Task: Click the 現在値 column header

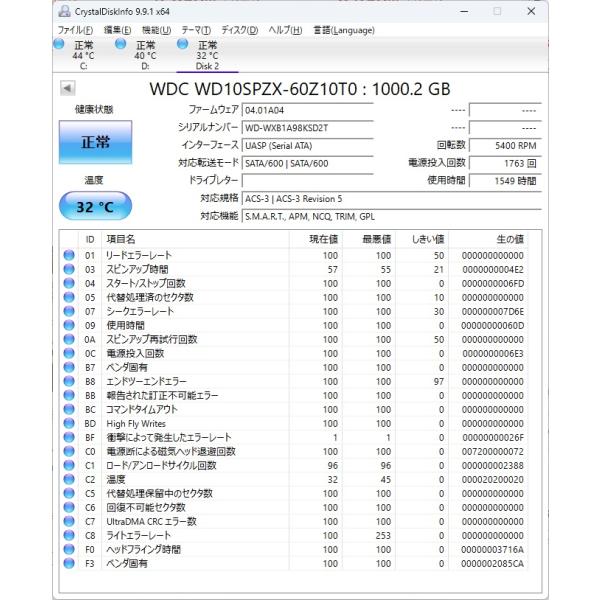Action: pyautogui.click(x=316, y=239)
